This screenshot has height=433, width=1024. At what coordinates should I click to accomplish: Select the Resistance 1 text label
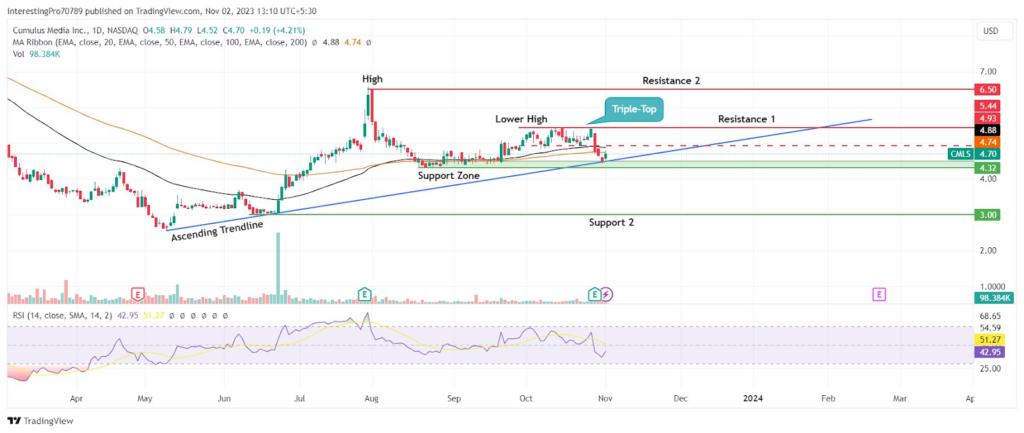[x=746, y=119]
